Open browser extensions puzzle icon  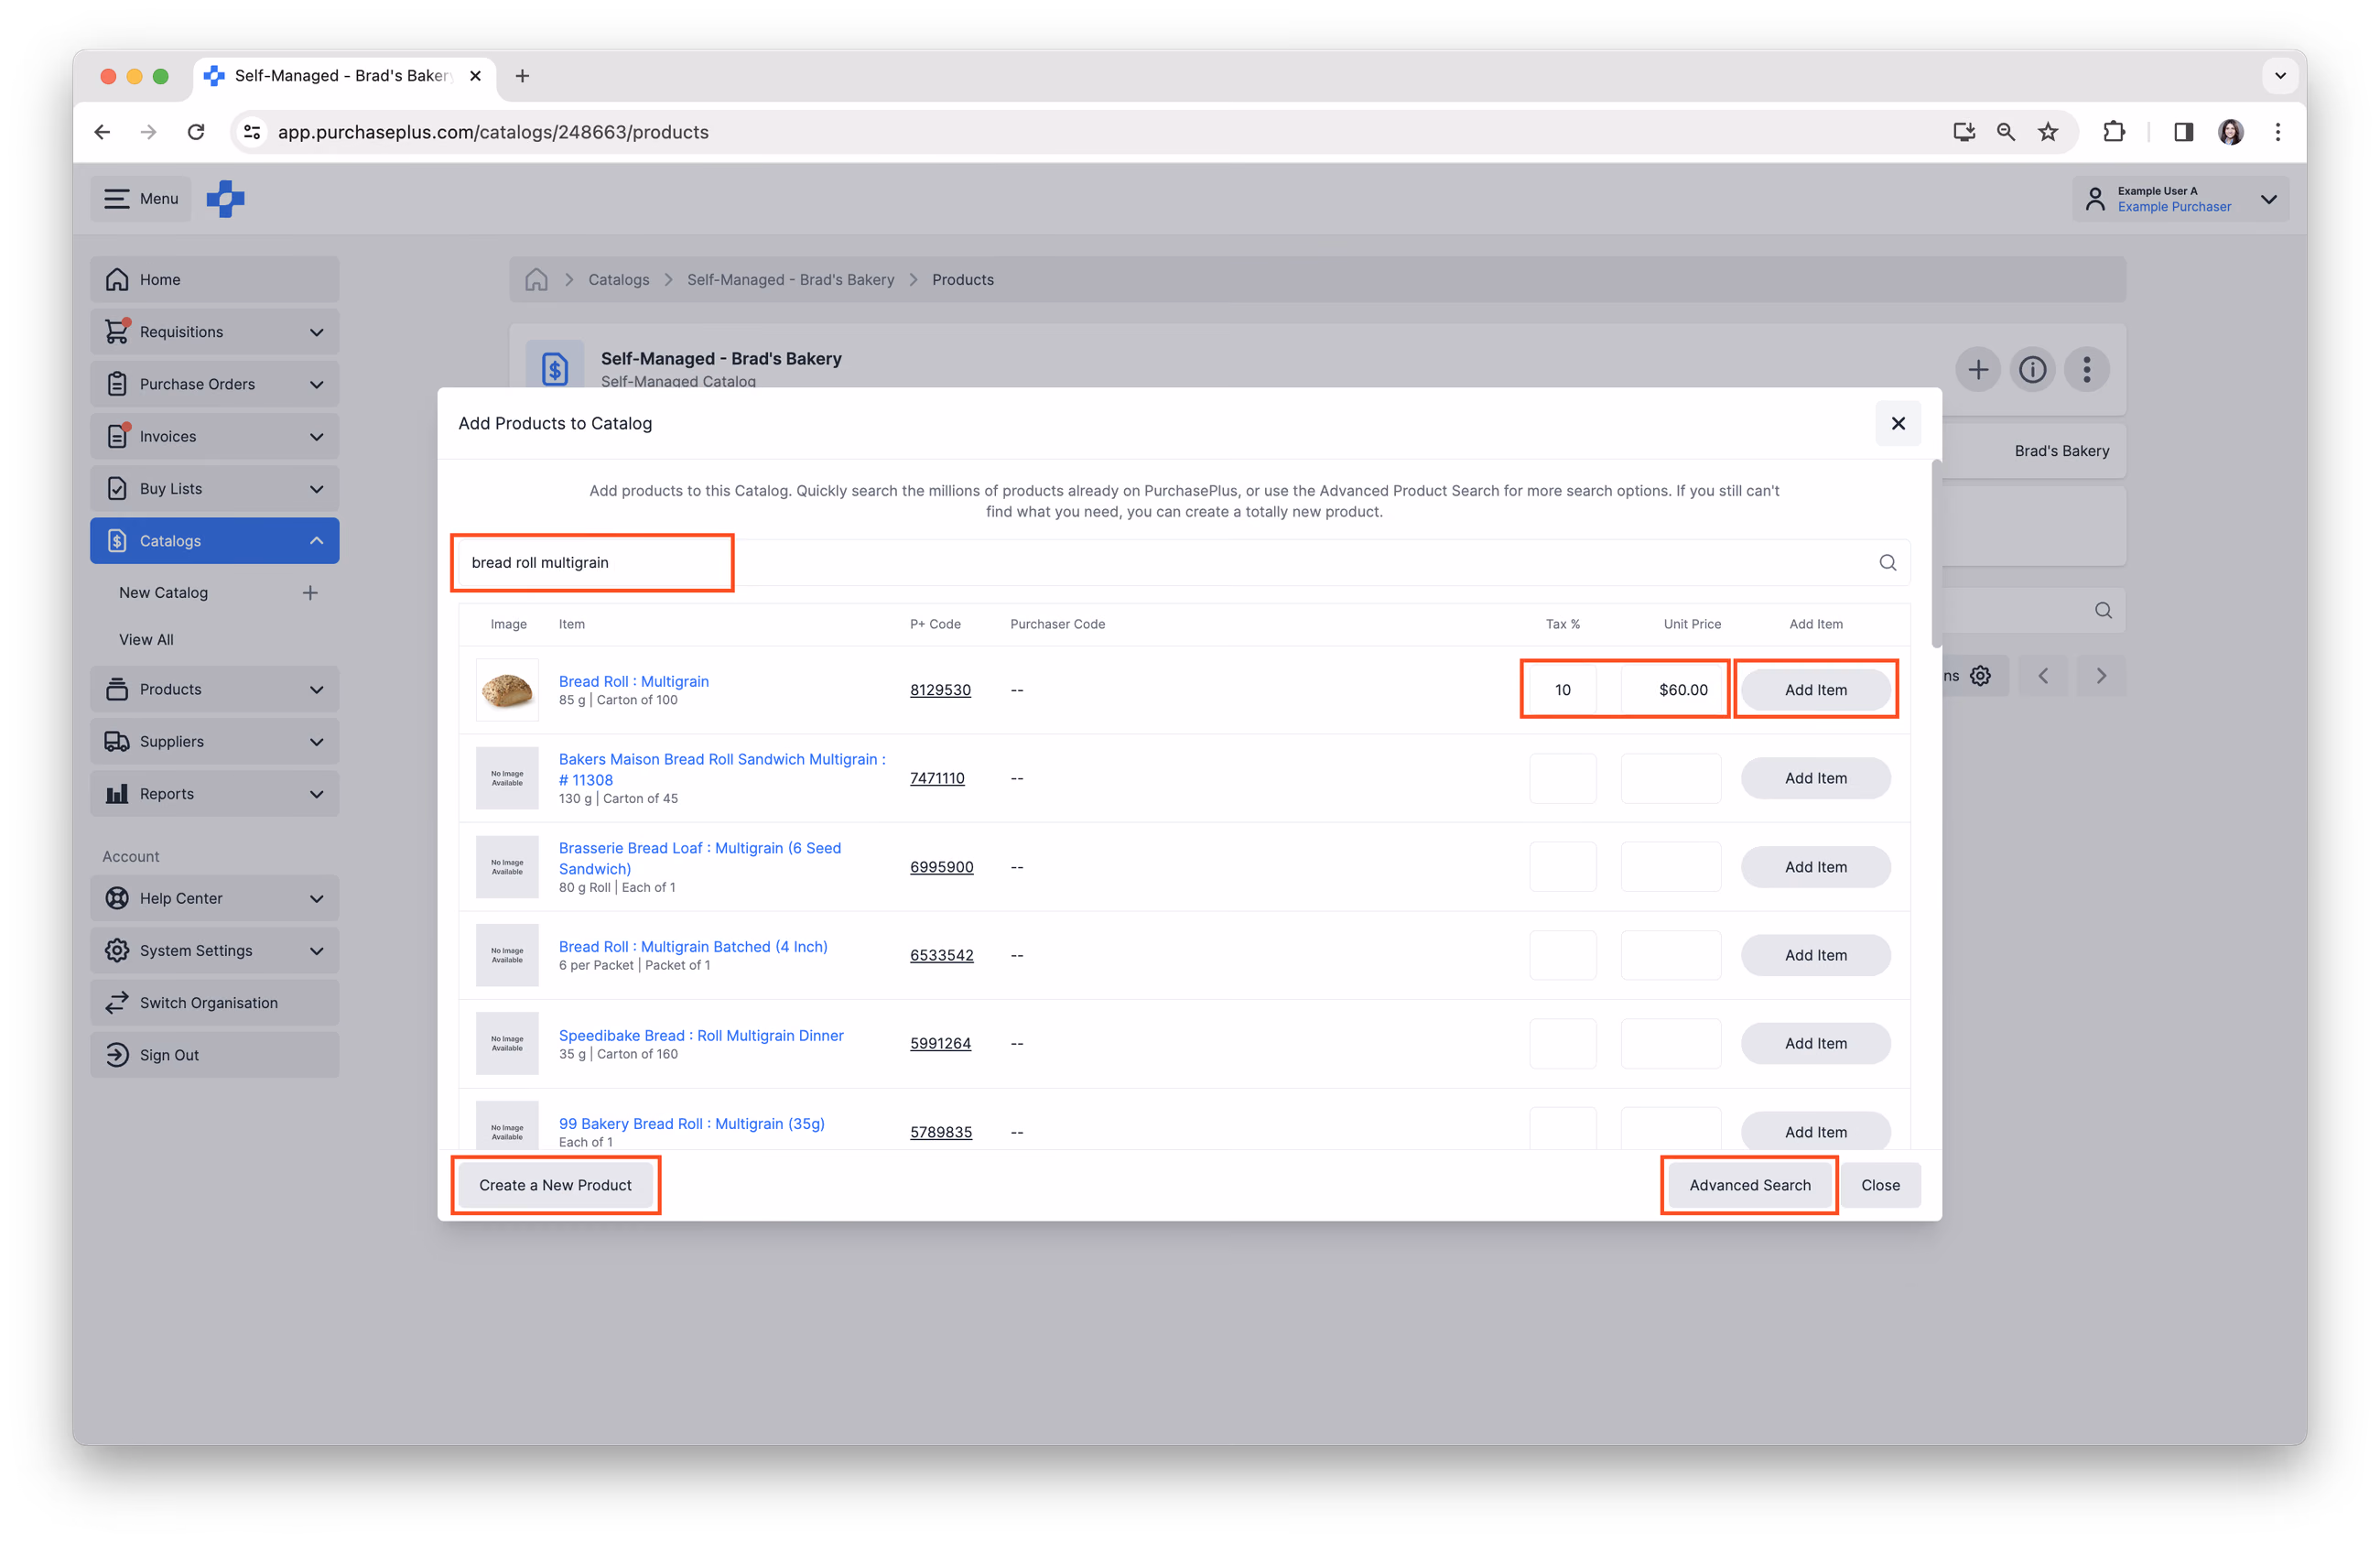2113,132
